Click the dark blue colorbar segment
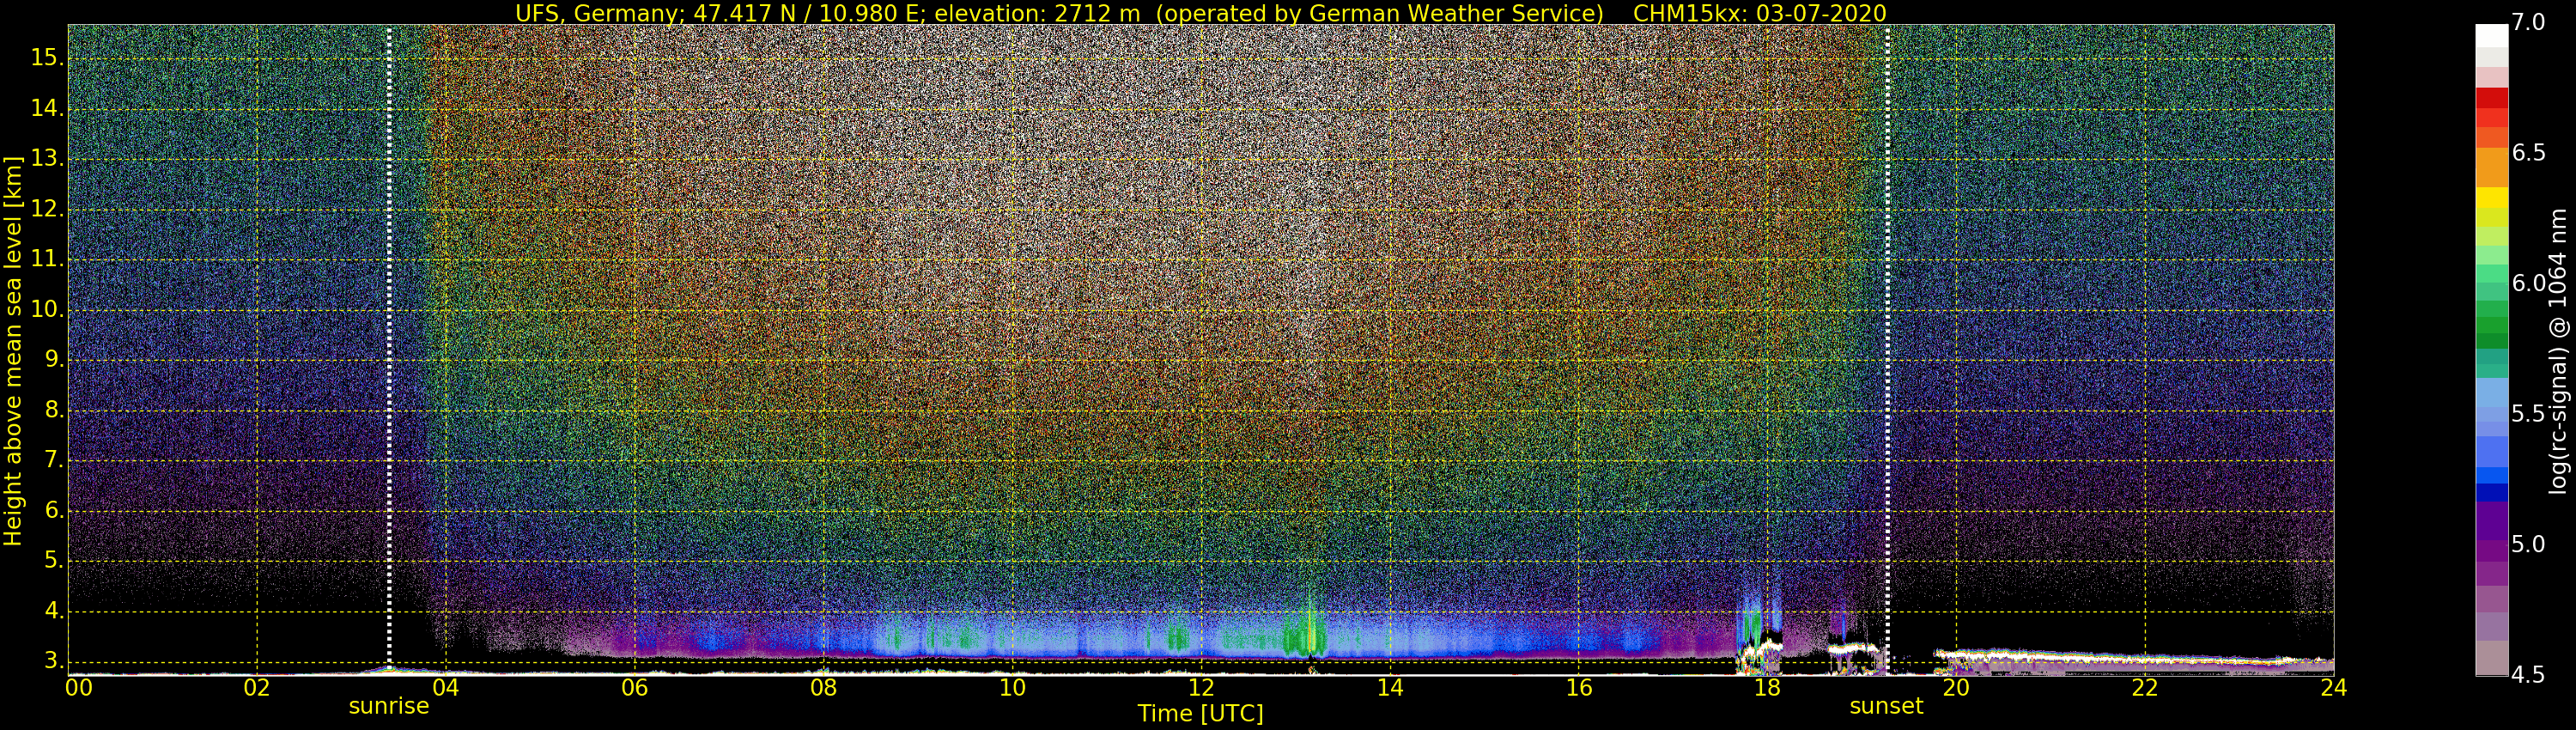This screenshot has width=2576, height=730. tap(2491, 492)
